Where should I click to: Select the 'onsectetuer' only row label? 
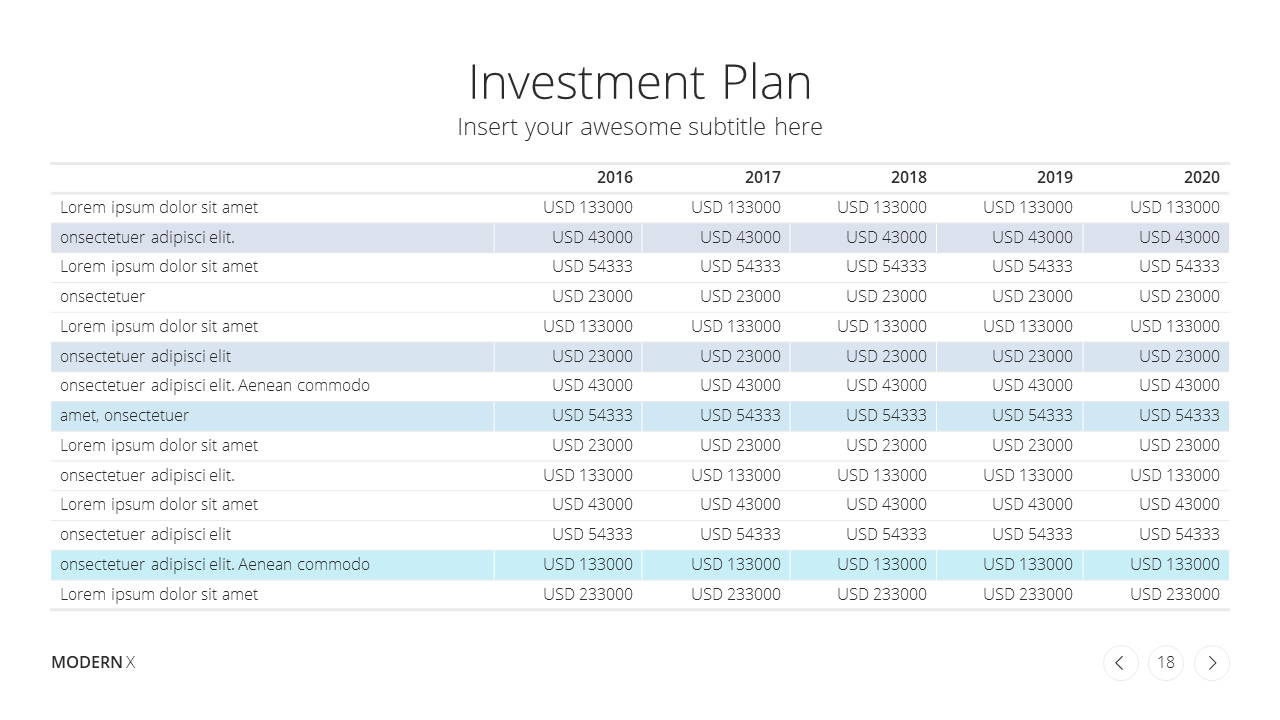[102, 296]
